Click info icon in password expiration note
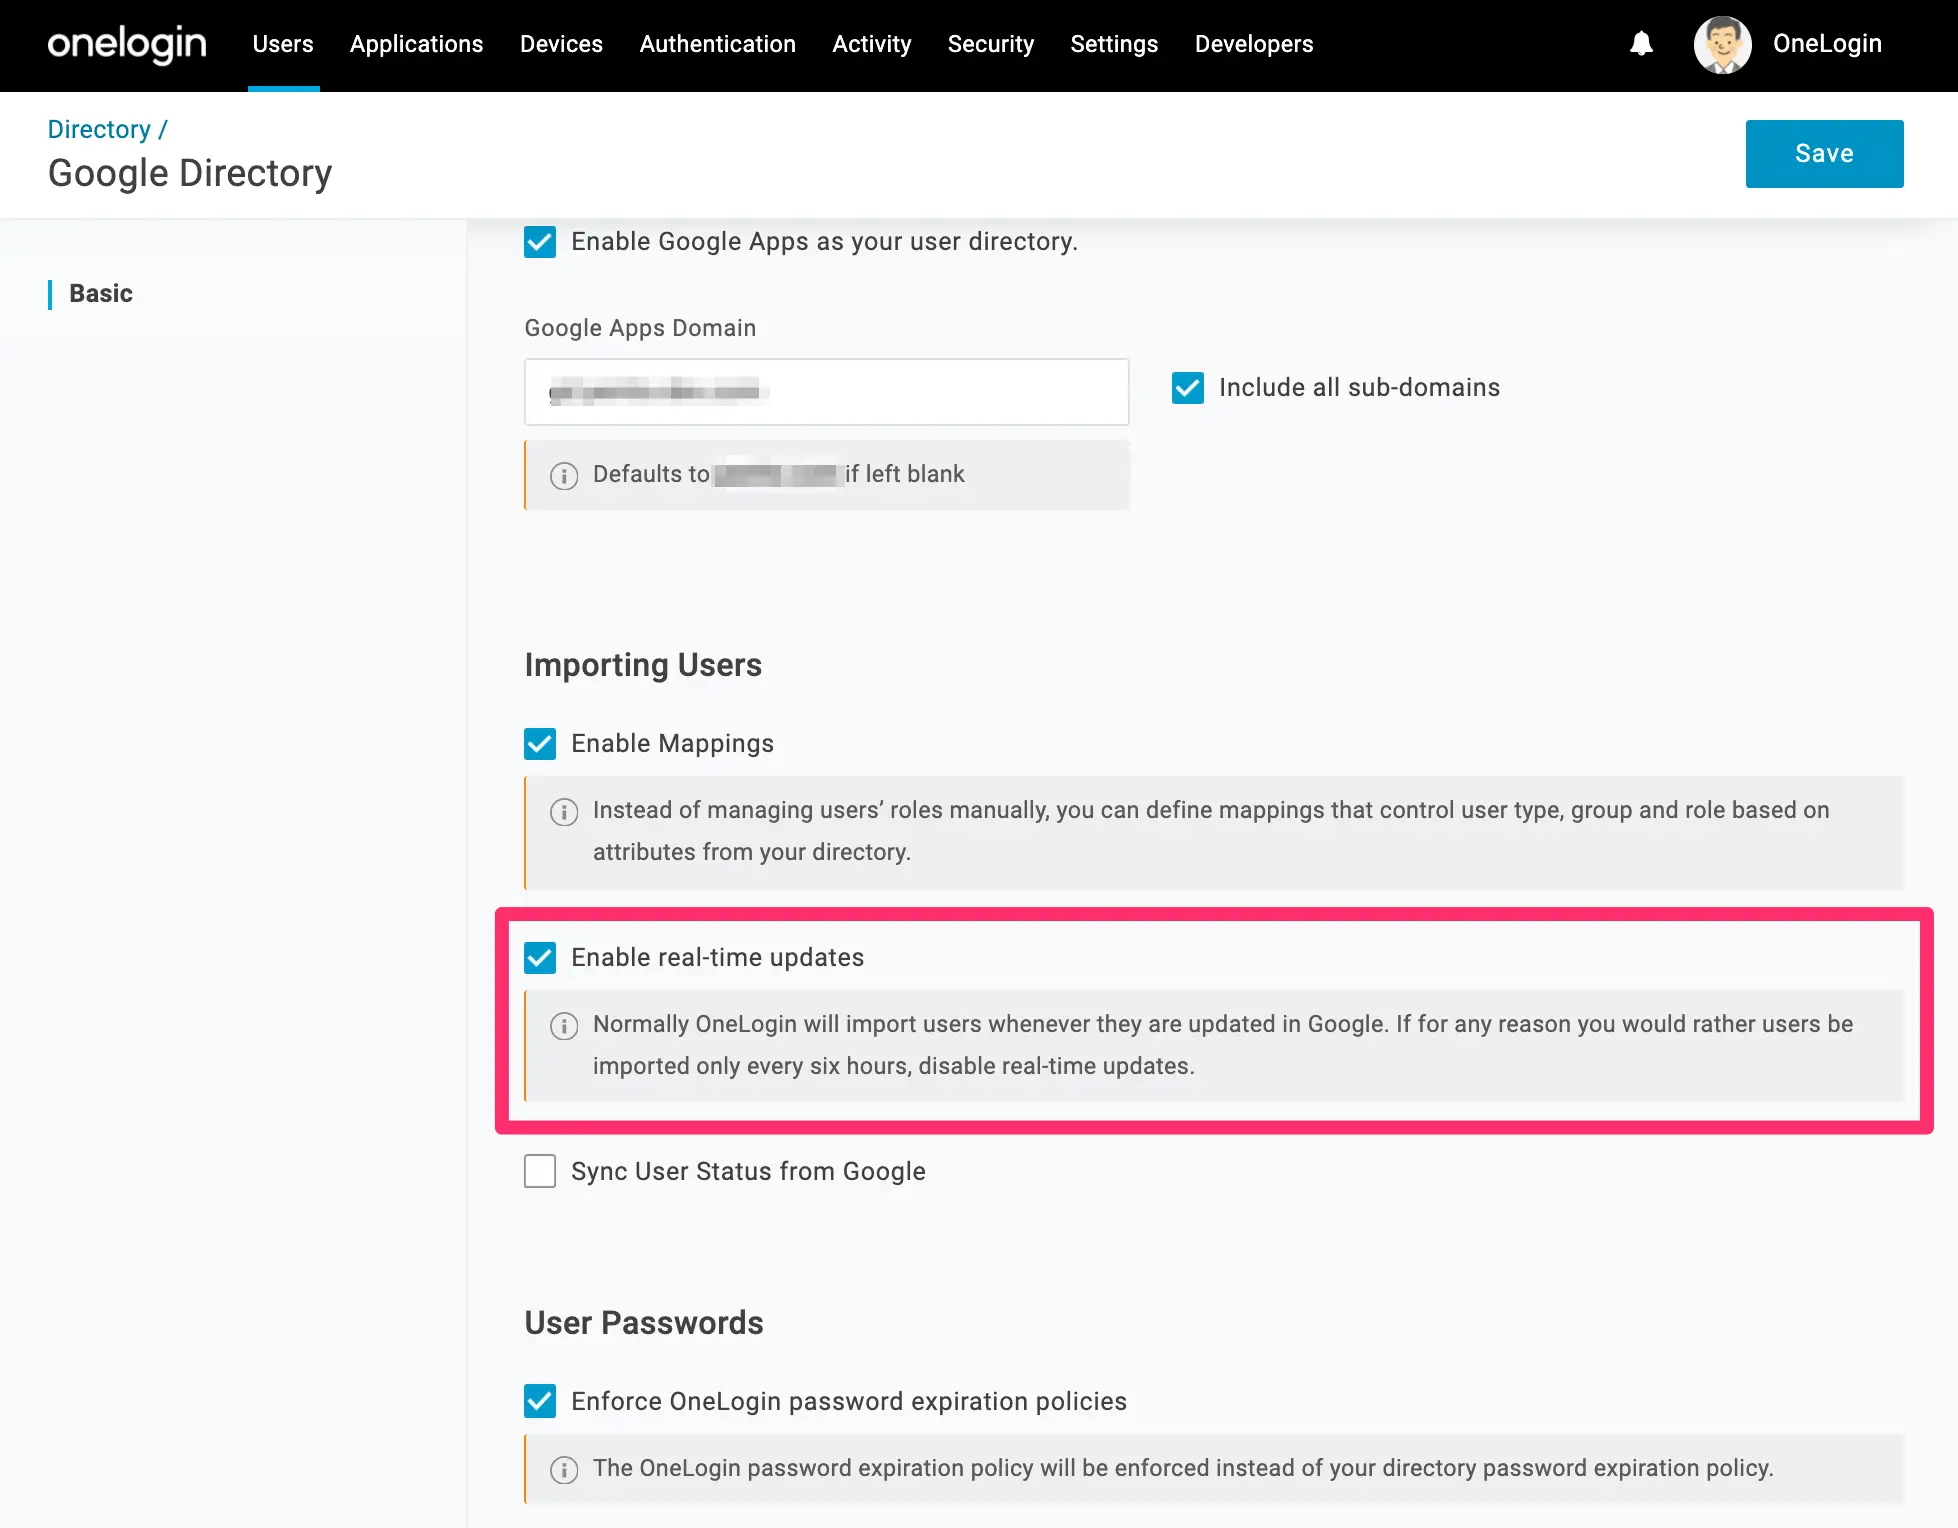The height and width of the screenshot is (1528, 1958). (564, 1469)
